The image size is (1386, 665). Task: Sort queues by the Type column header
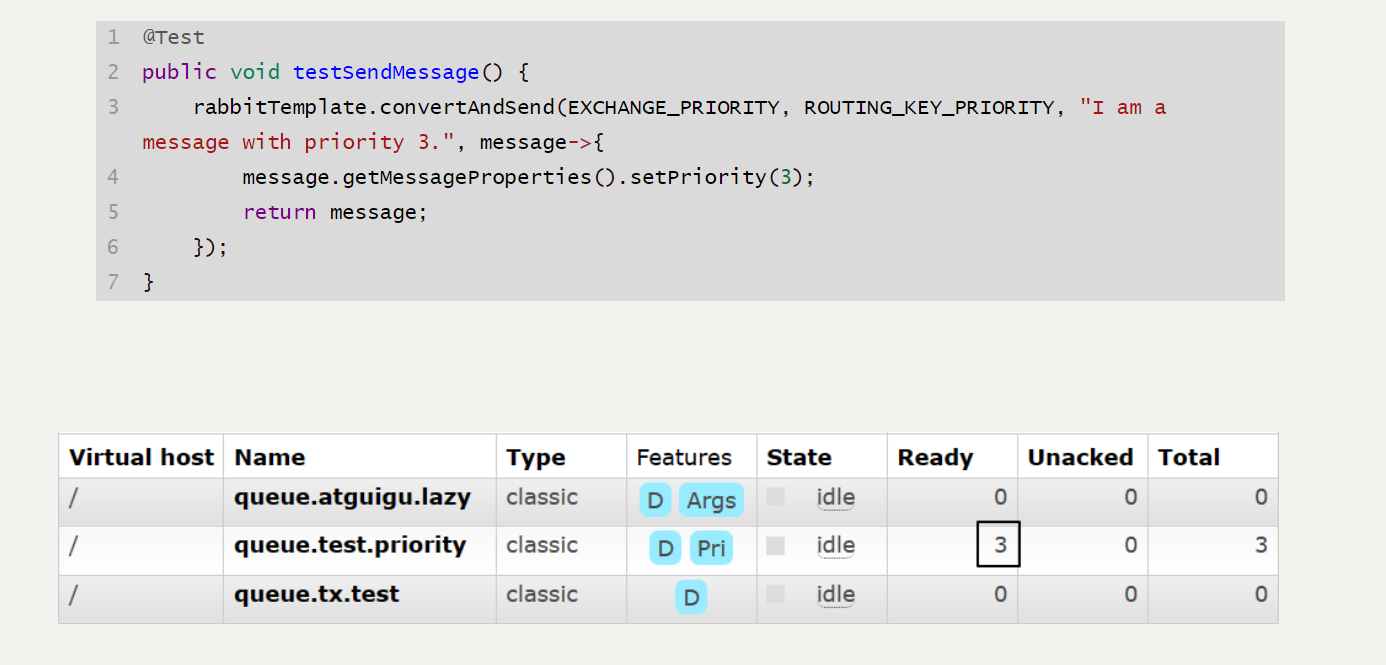(x=535, y=458)
